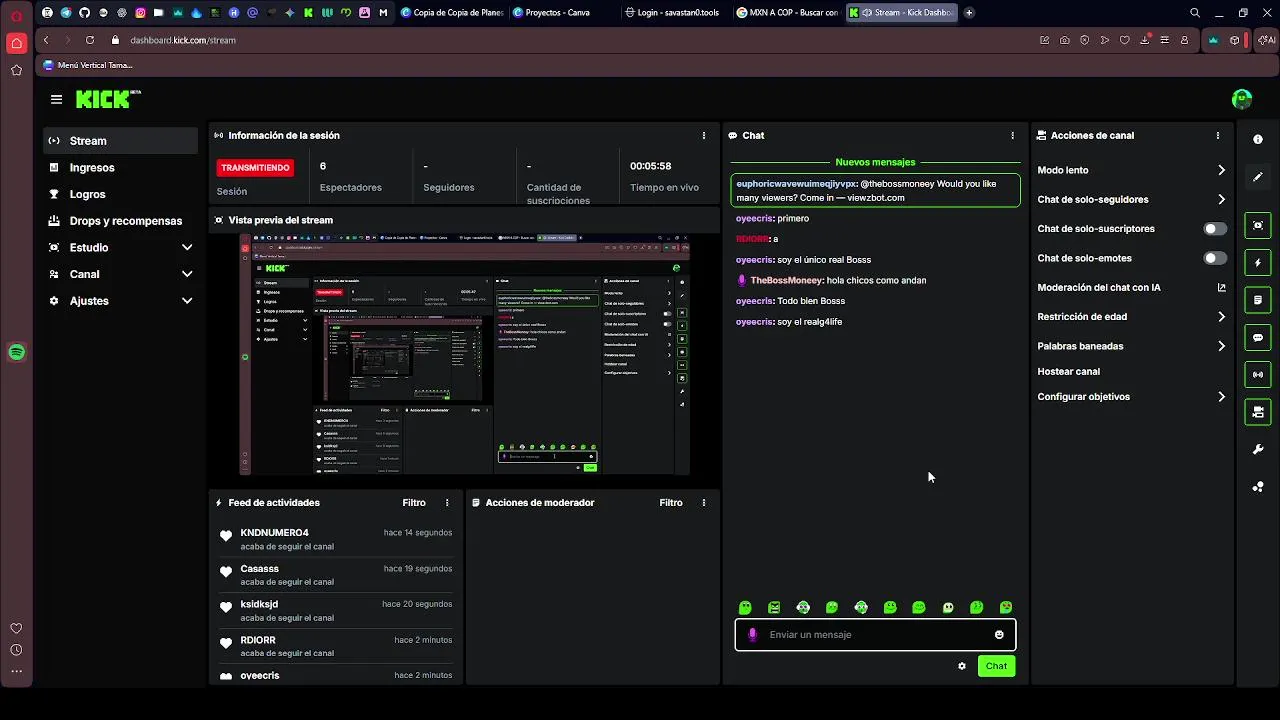Click username TheBossMoneey in chat
Image resolution: width=1280 pixels, height=720 pixels.
pos(787,281)
